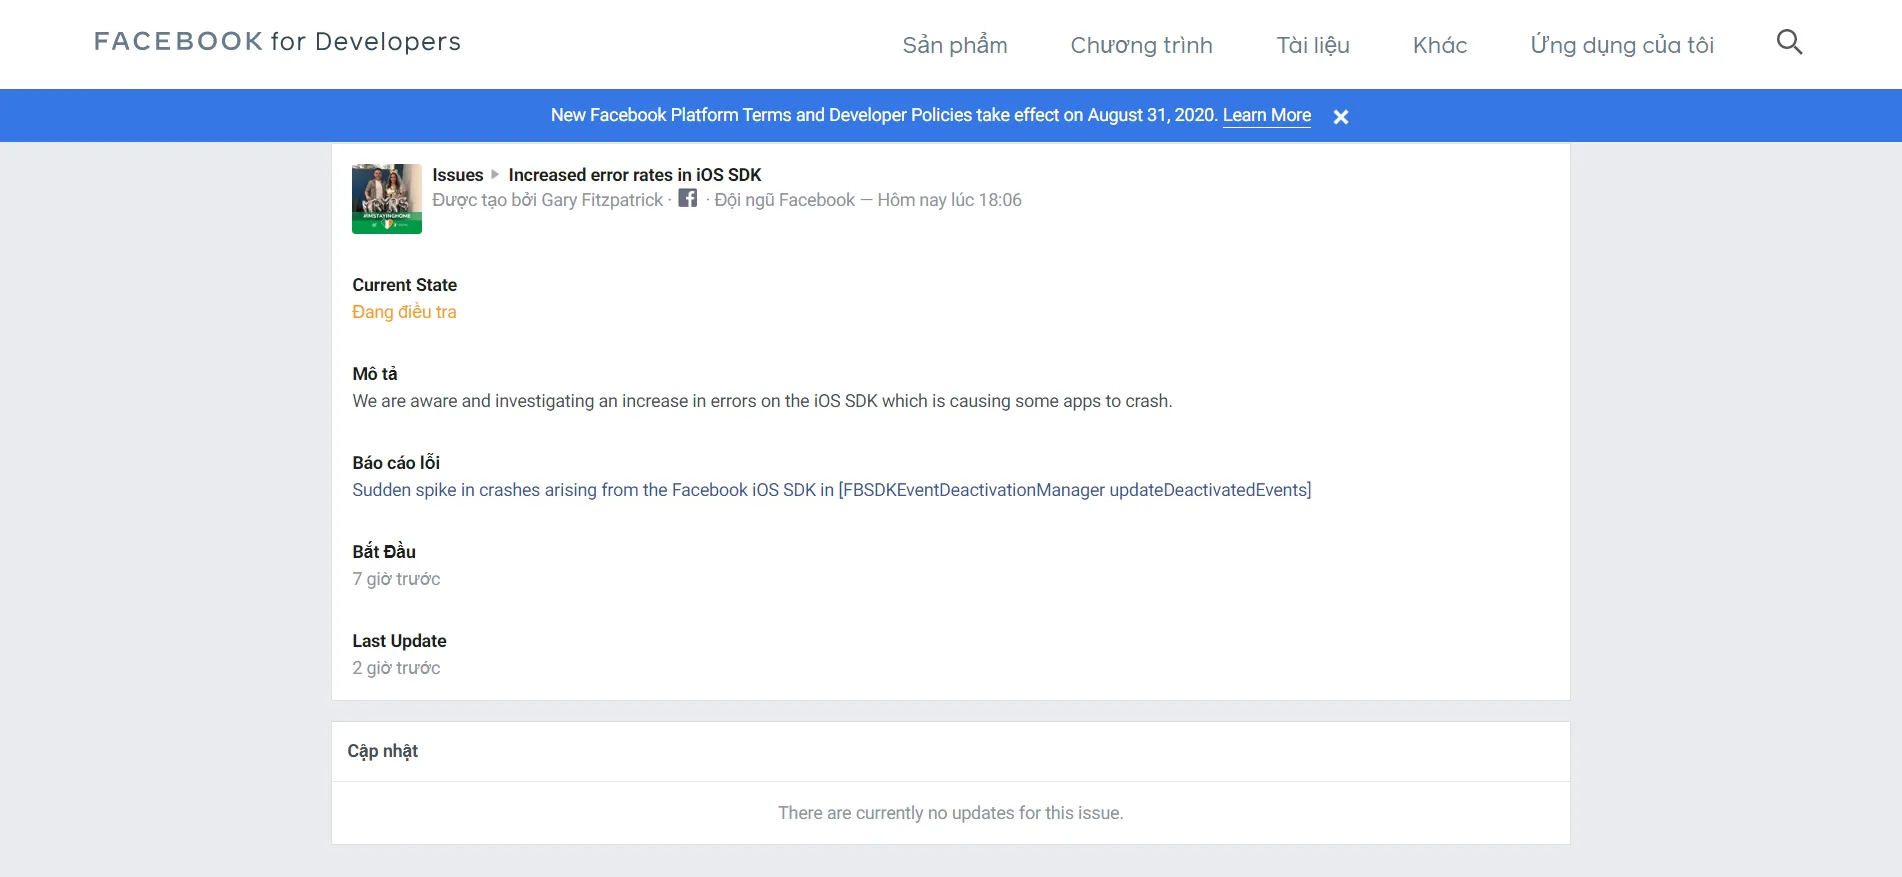Open the Sản phẩm menu
The width and height of the screenshot is (1902, 877).
(x=955, y=45)
